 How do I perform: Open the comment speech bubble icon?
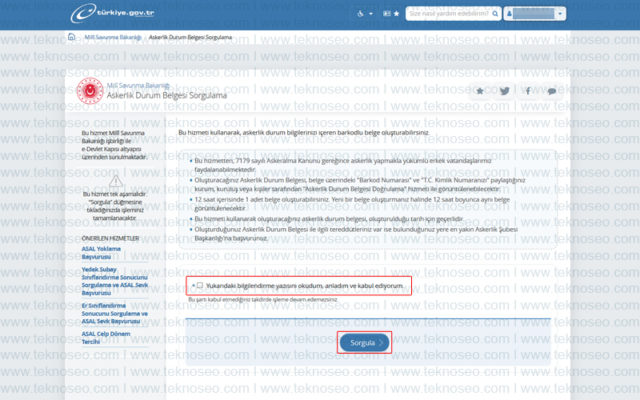tap(552, 91)
